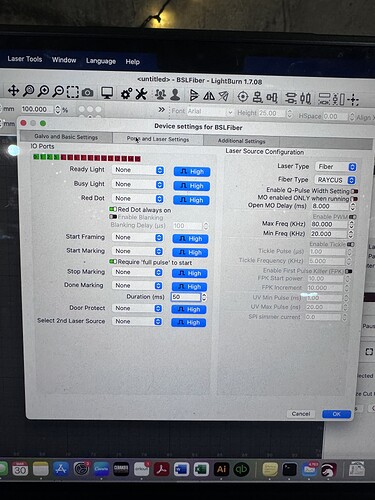Open the Stop Marking port dropdown
This screenshot has width=375, height=500.
137,272
